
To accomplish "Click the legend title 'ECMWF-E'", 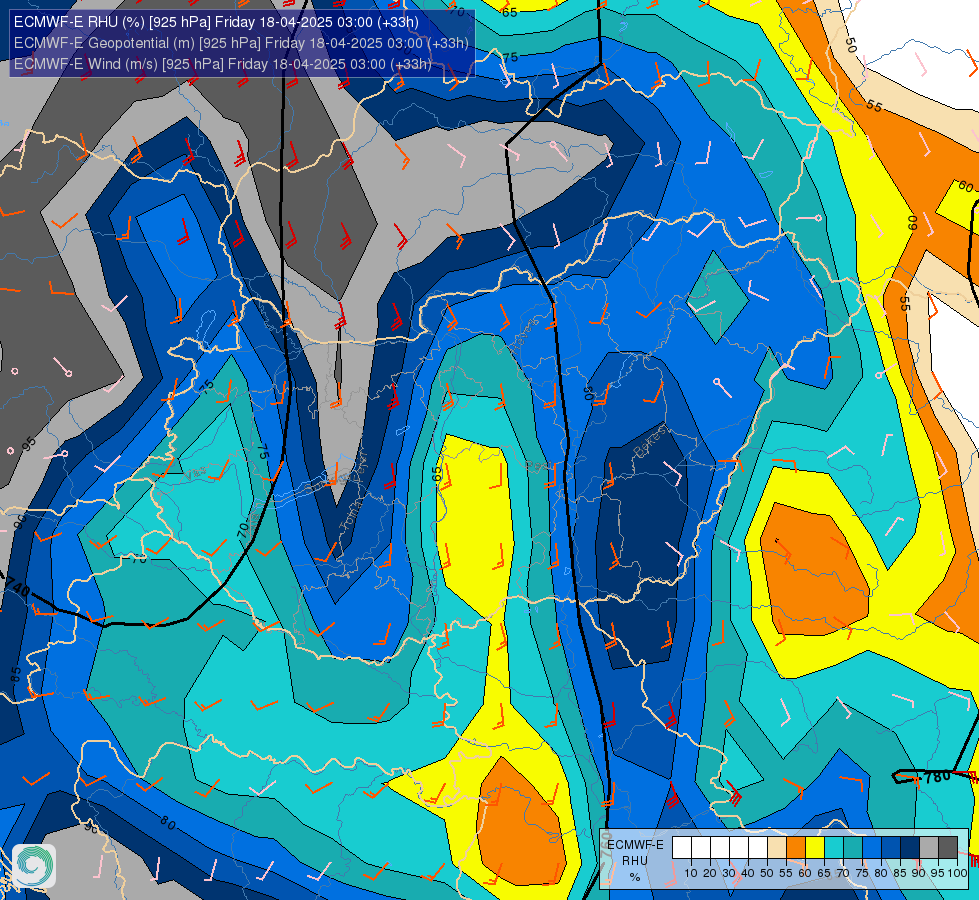I will point(635,844).
